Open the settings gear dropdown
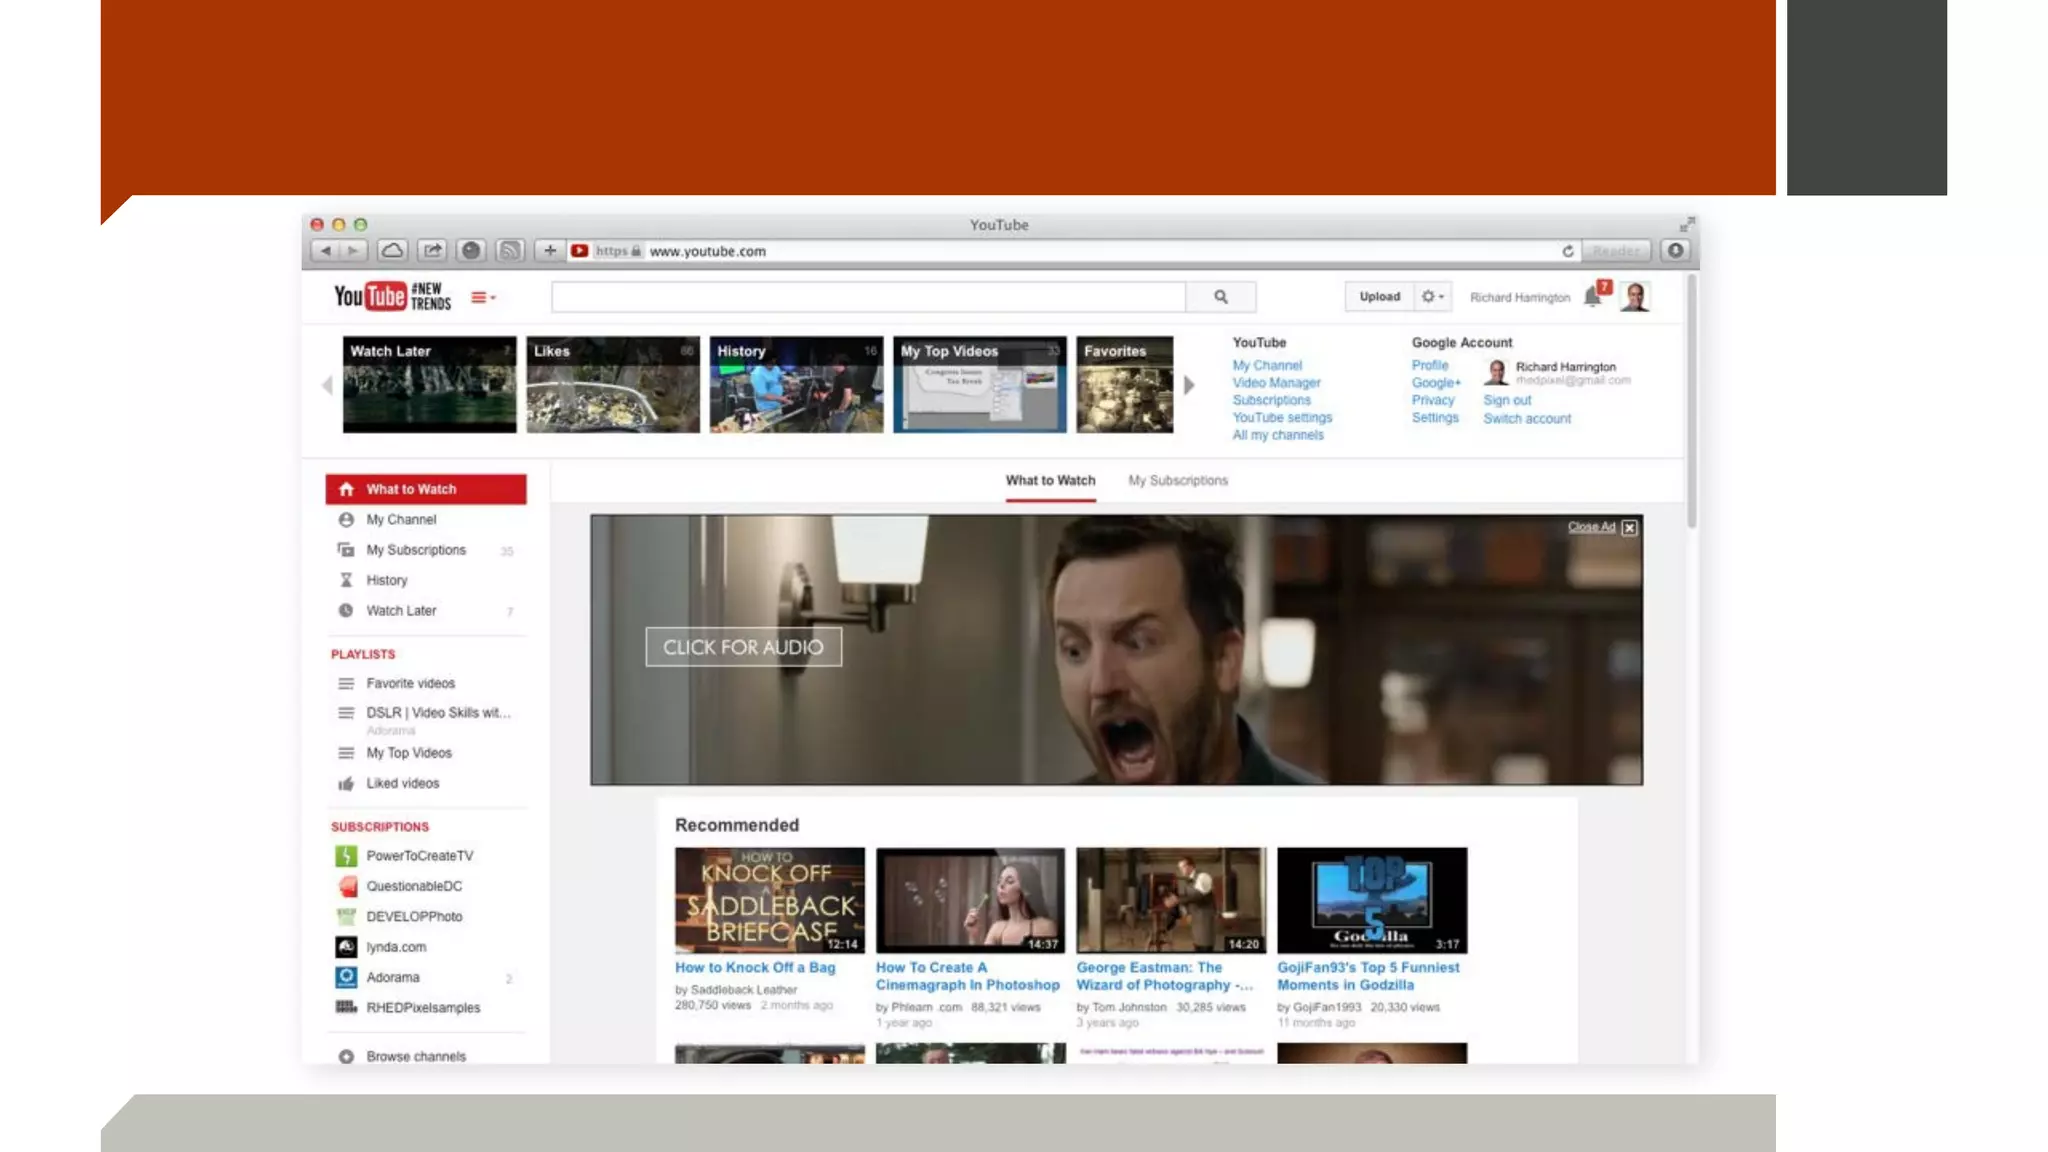Screen dimensions: 2048x1152 tap(1432, 297)
